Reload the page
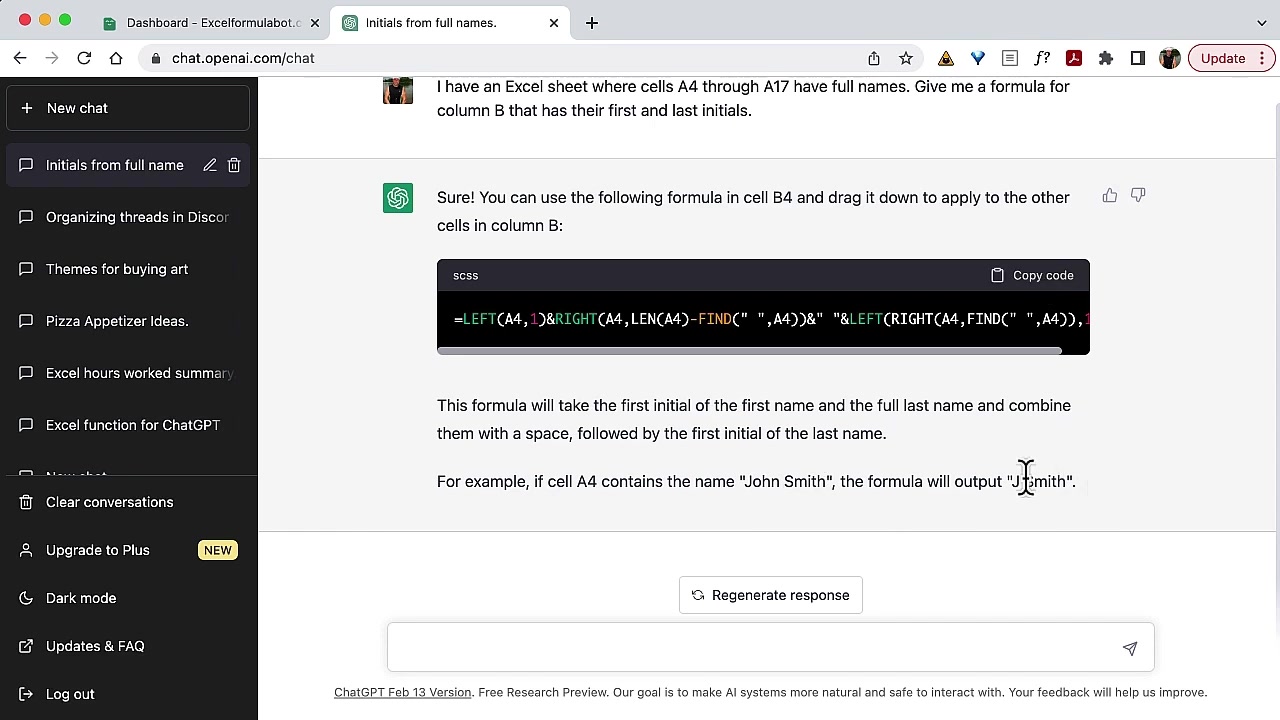1280x720 pixels. click(x=84, y=58)
